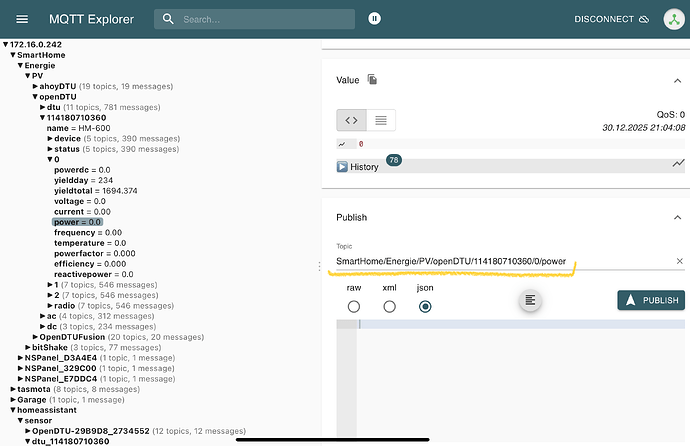Image resolution: width=690 pixels, height=446 pixels.
Task: Click the search magnifier icon
Action: point(168,19)
